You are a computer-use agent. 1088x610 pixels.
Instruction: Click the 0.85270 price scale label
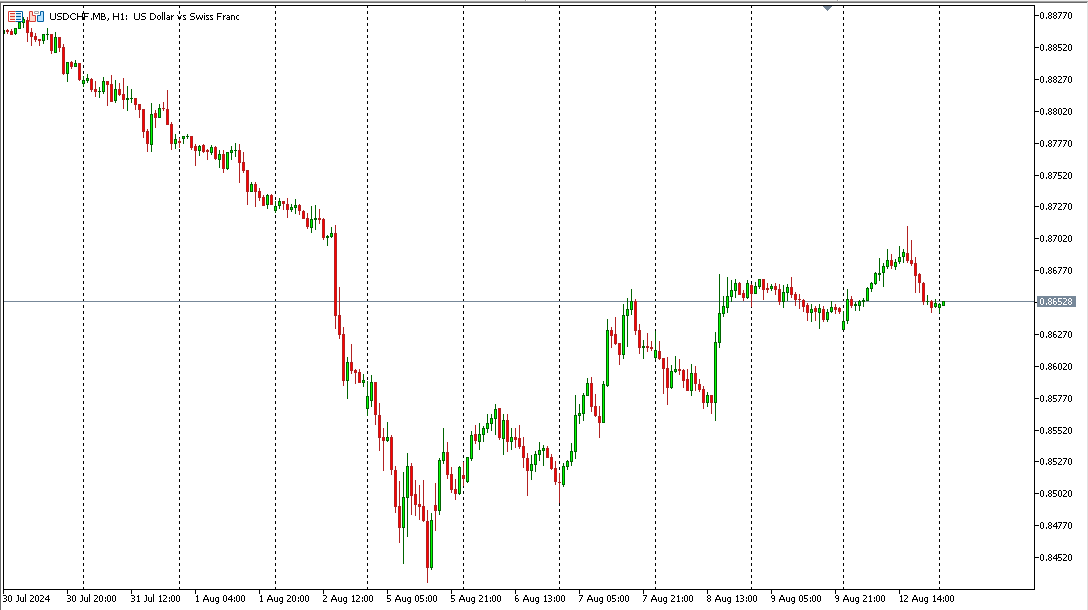tap(1056, 461)
